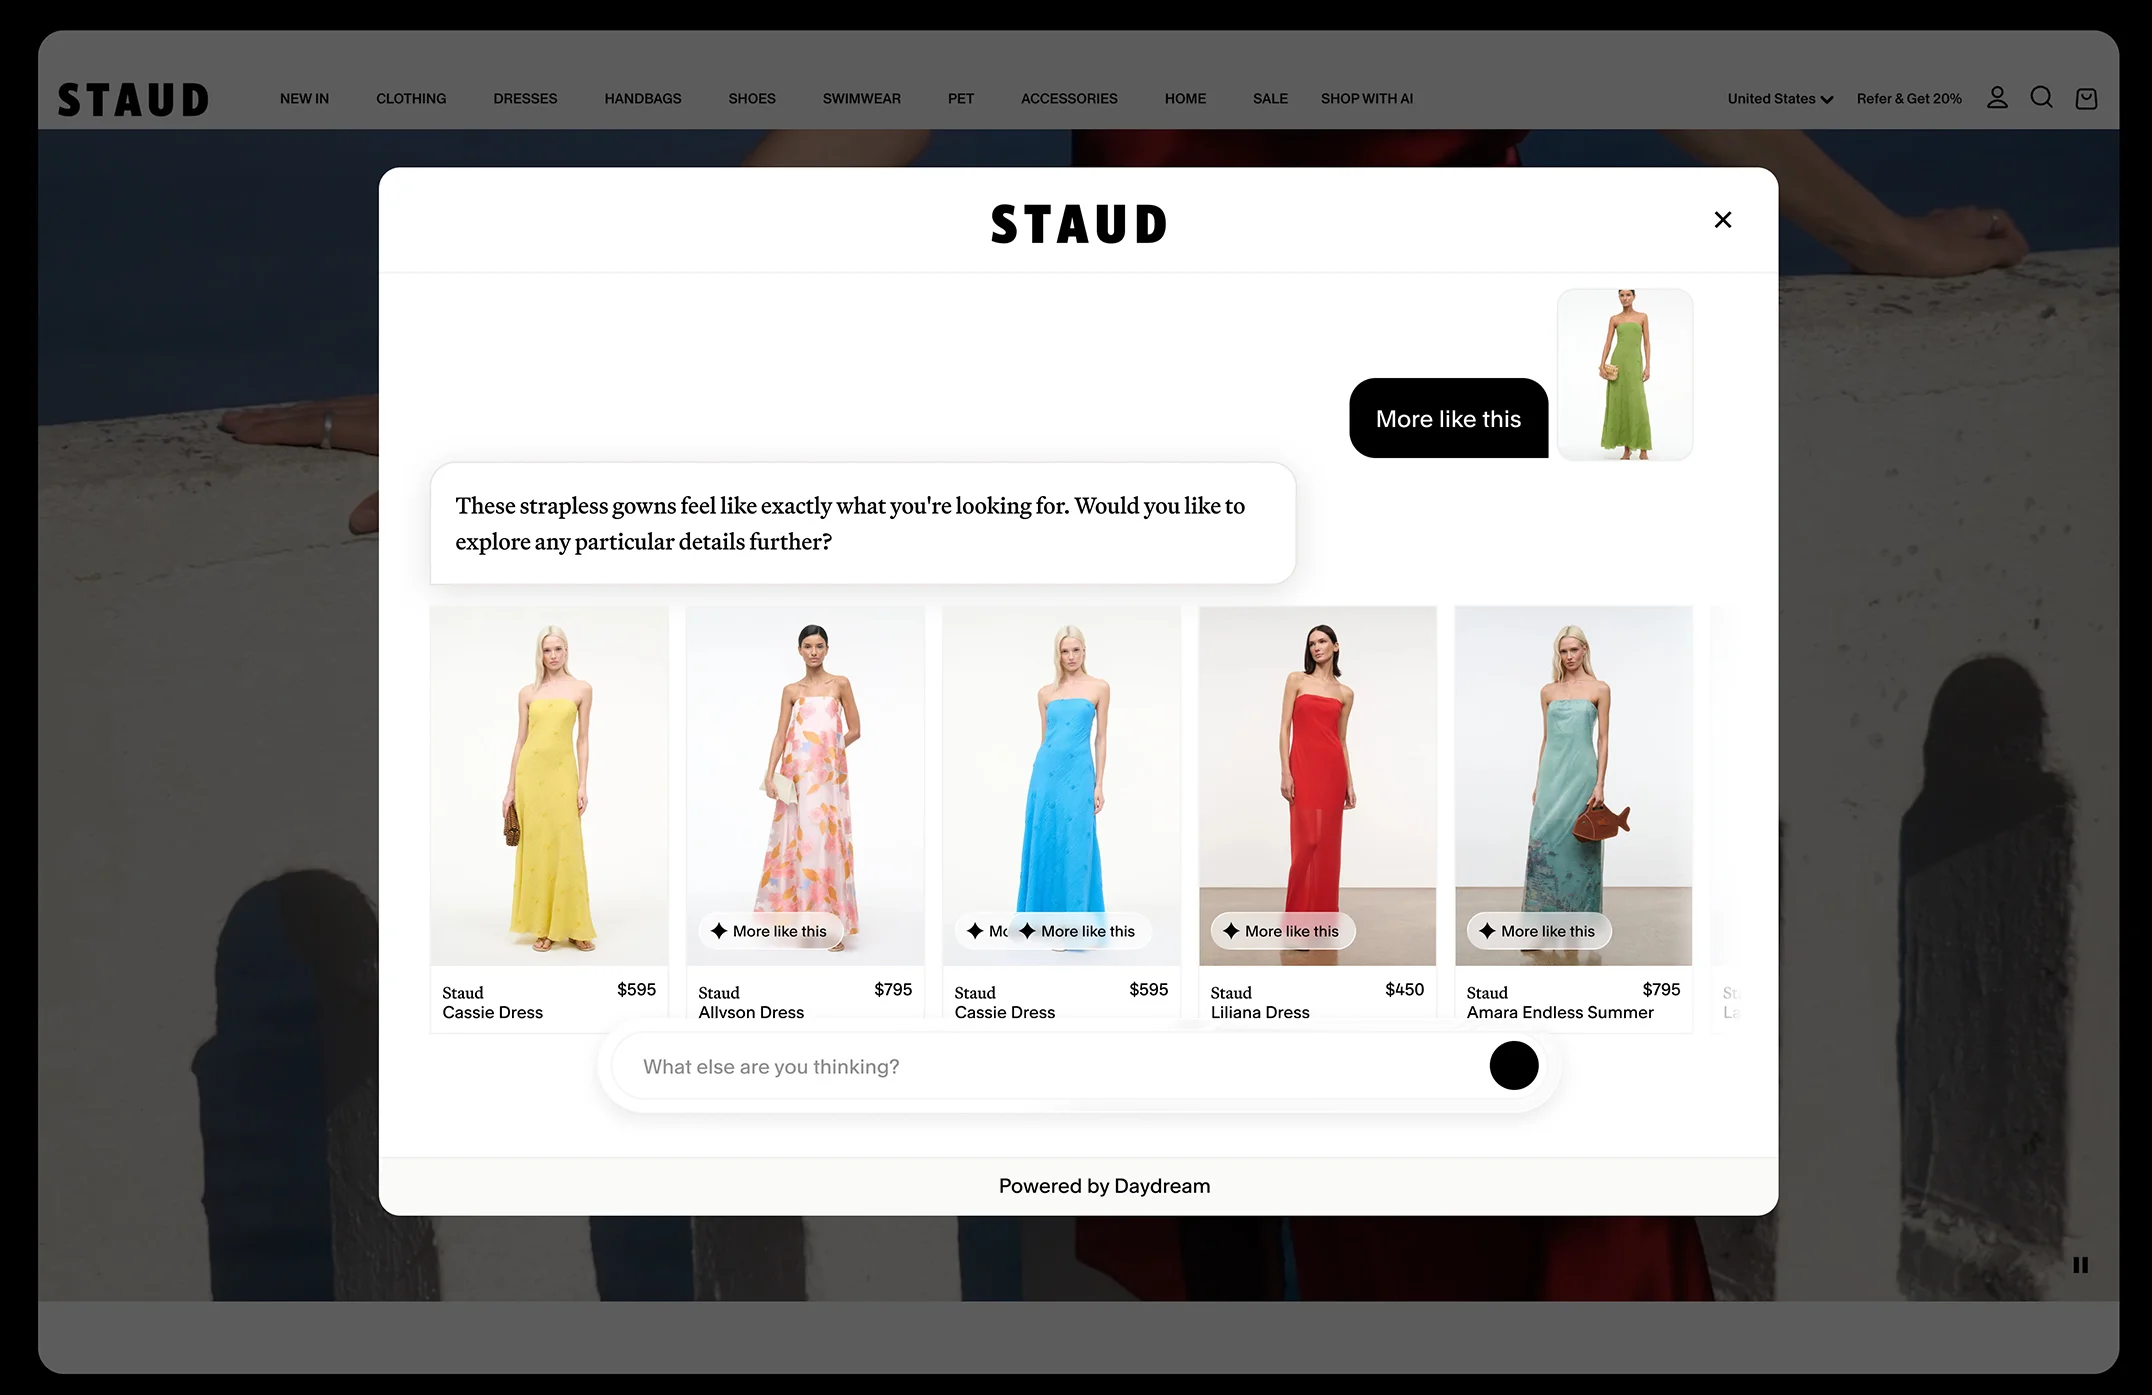
Task: Open the CLOTHING menu
Action: point(411,99)
